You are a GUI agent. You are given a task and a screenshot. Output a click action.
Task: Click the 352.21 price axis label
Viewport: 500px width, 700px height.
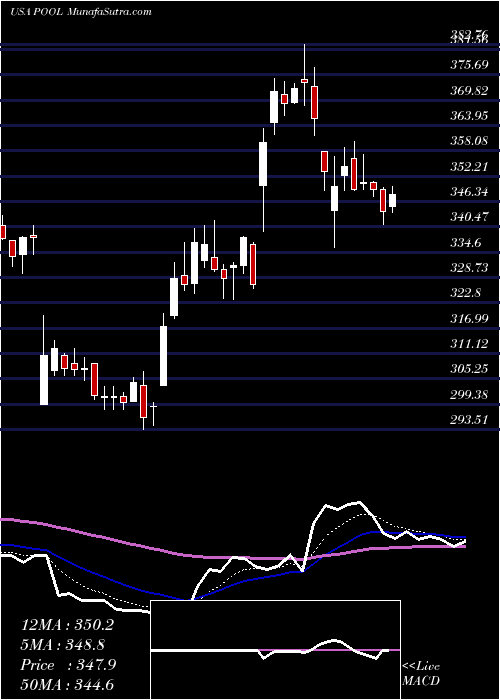point(469,167)
